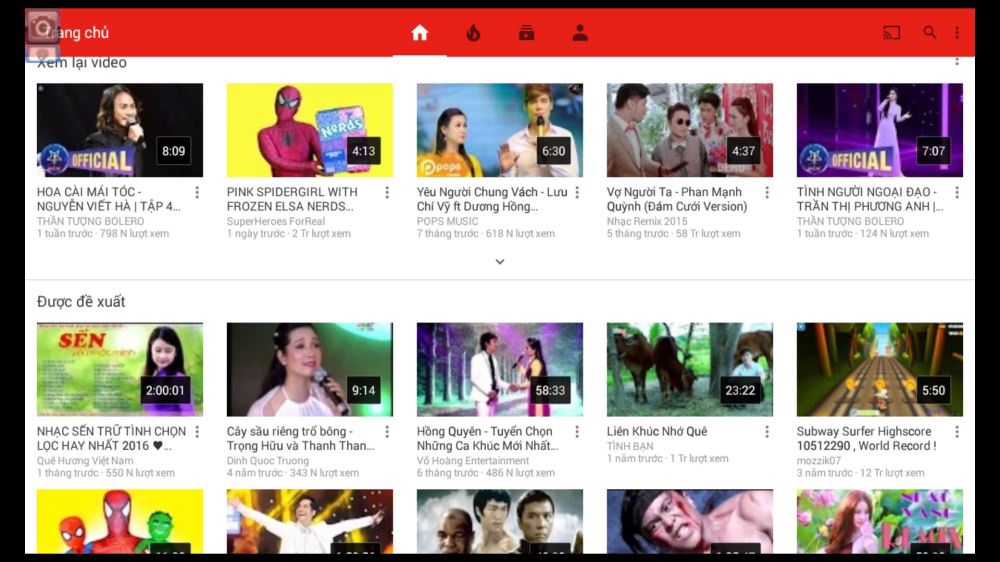The height and width of the screenshot is (562, 1000).
Task: Open the Cây sầu riêng trổ bông title
Action: (300, 438)
